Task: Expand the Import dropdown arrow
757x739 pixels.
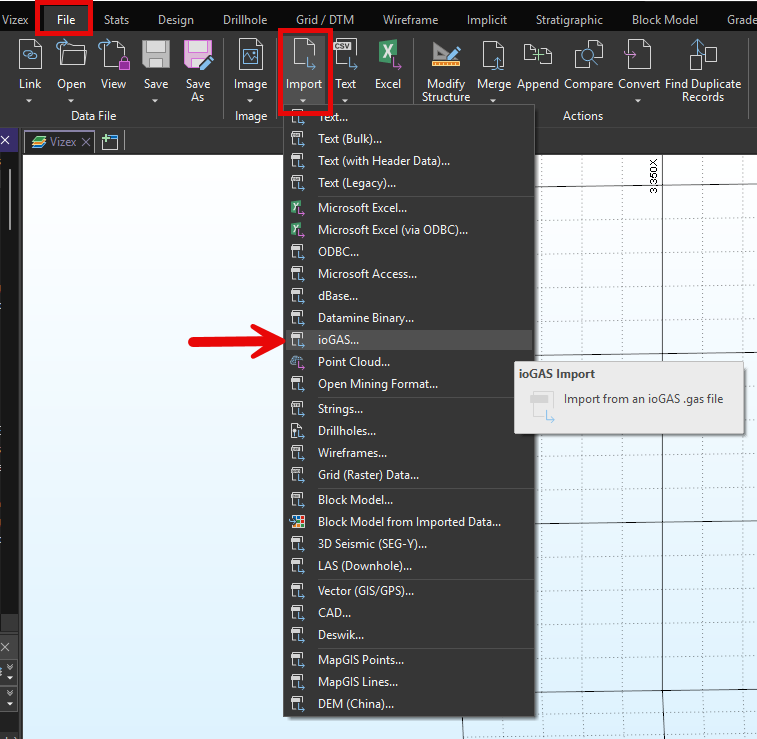Action: coord(303,100)
